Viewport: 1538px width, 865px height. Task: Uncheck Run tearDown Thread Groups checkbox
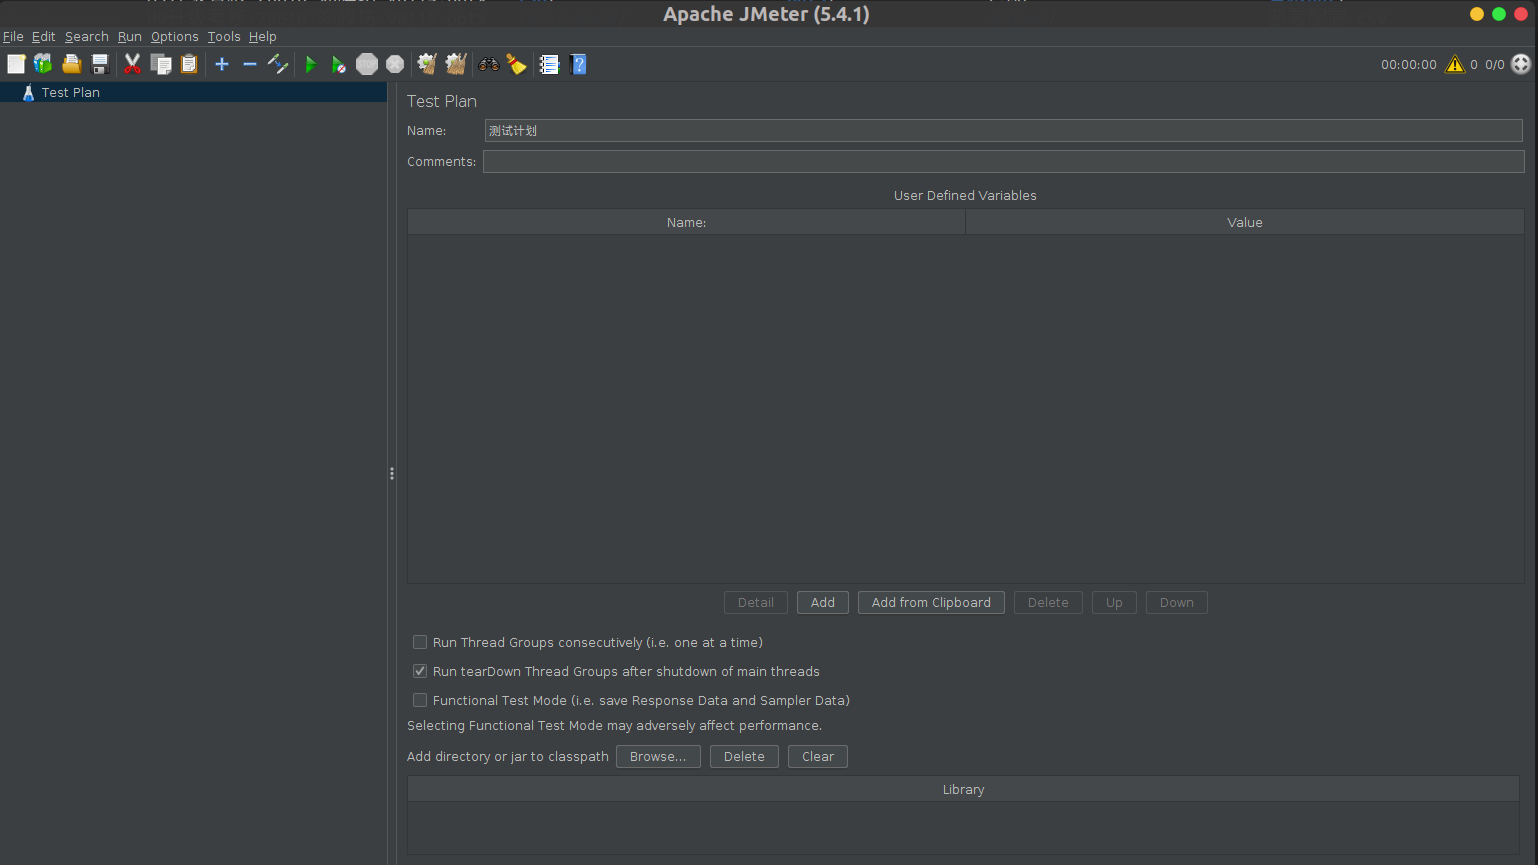(420, 671)
